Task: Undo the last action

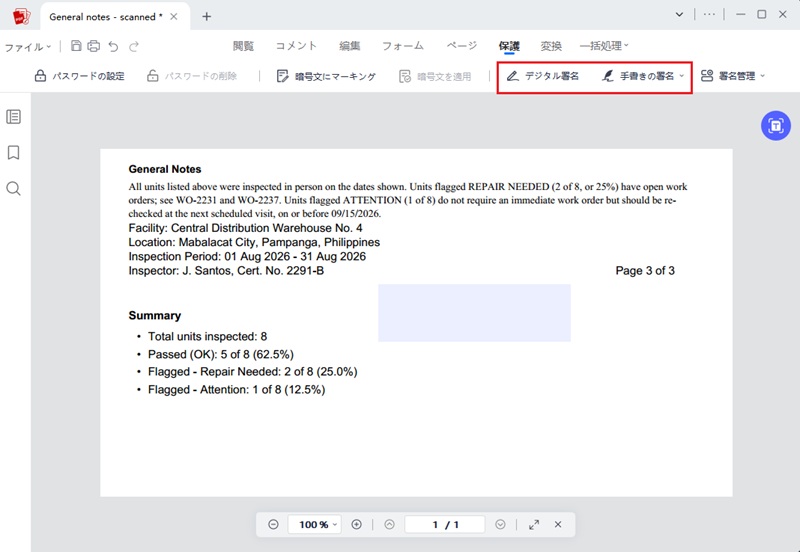Action: click(x=113, y=46)
